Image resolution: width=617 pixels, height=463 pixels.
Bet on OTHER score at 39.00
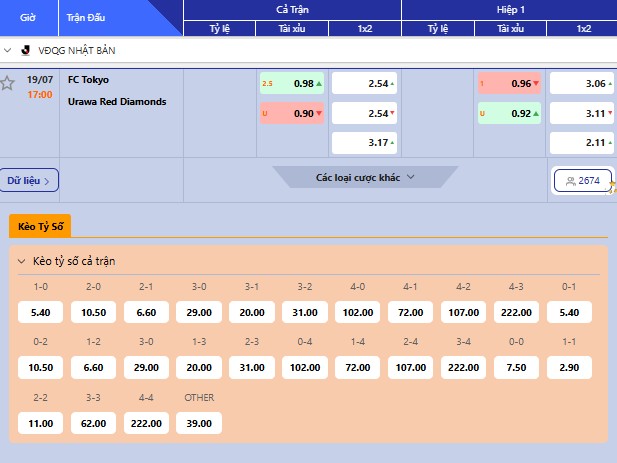click(x=199, y=423)
